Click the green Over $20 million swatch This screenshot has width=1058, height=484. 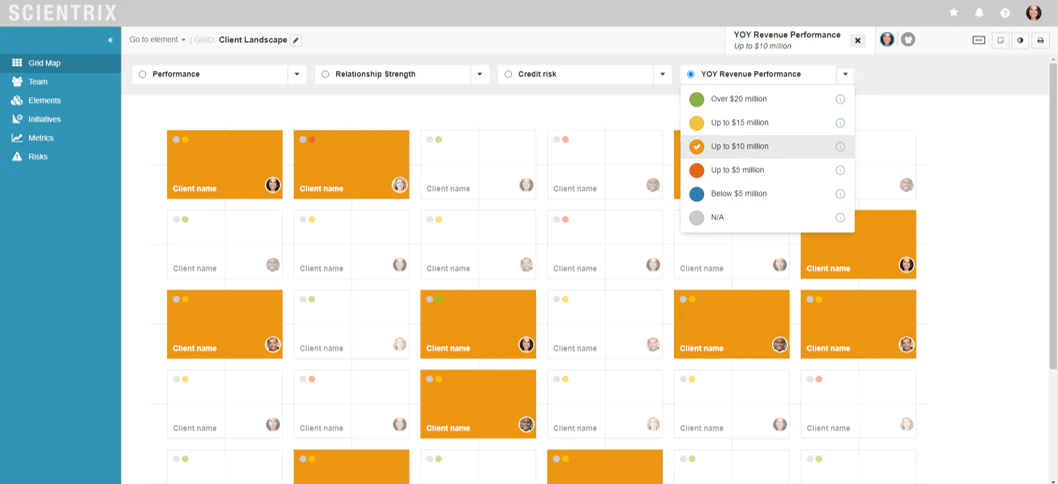697,99
